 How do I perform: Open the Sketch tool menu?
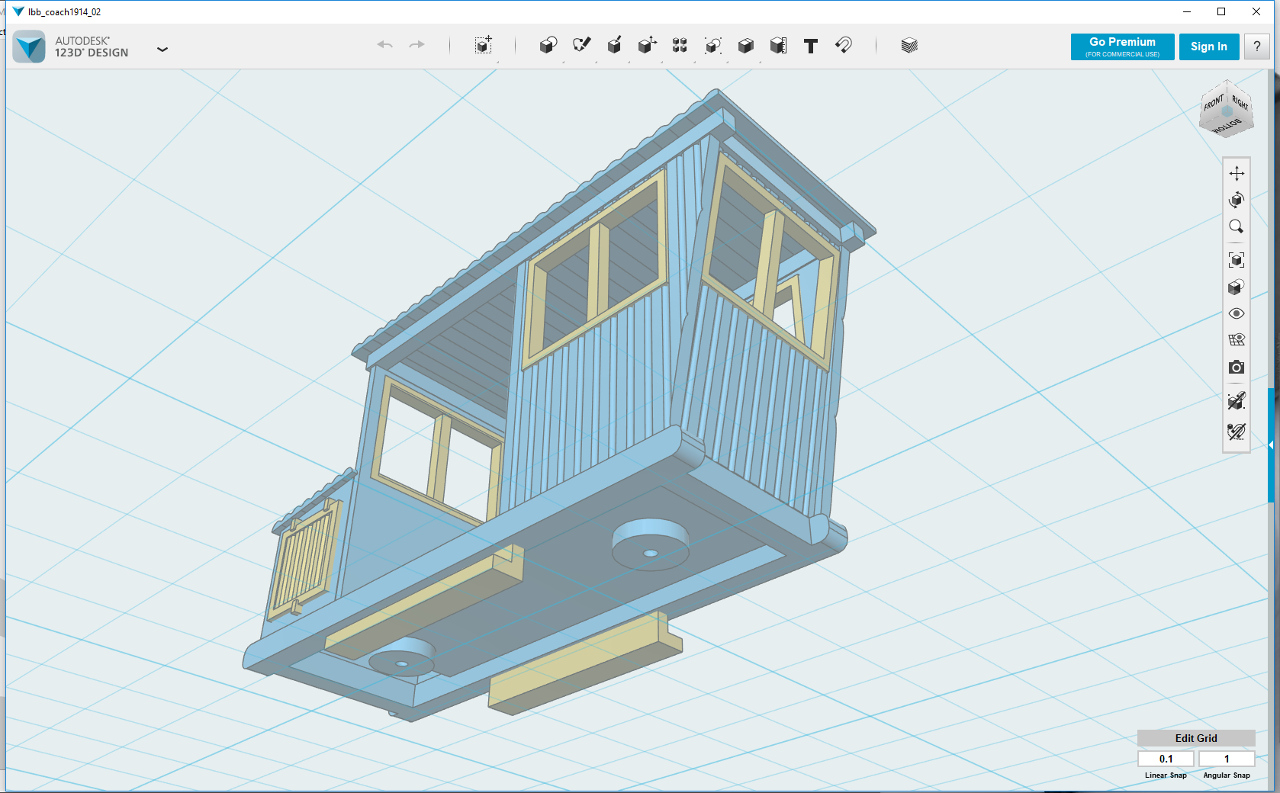[581, 45]
